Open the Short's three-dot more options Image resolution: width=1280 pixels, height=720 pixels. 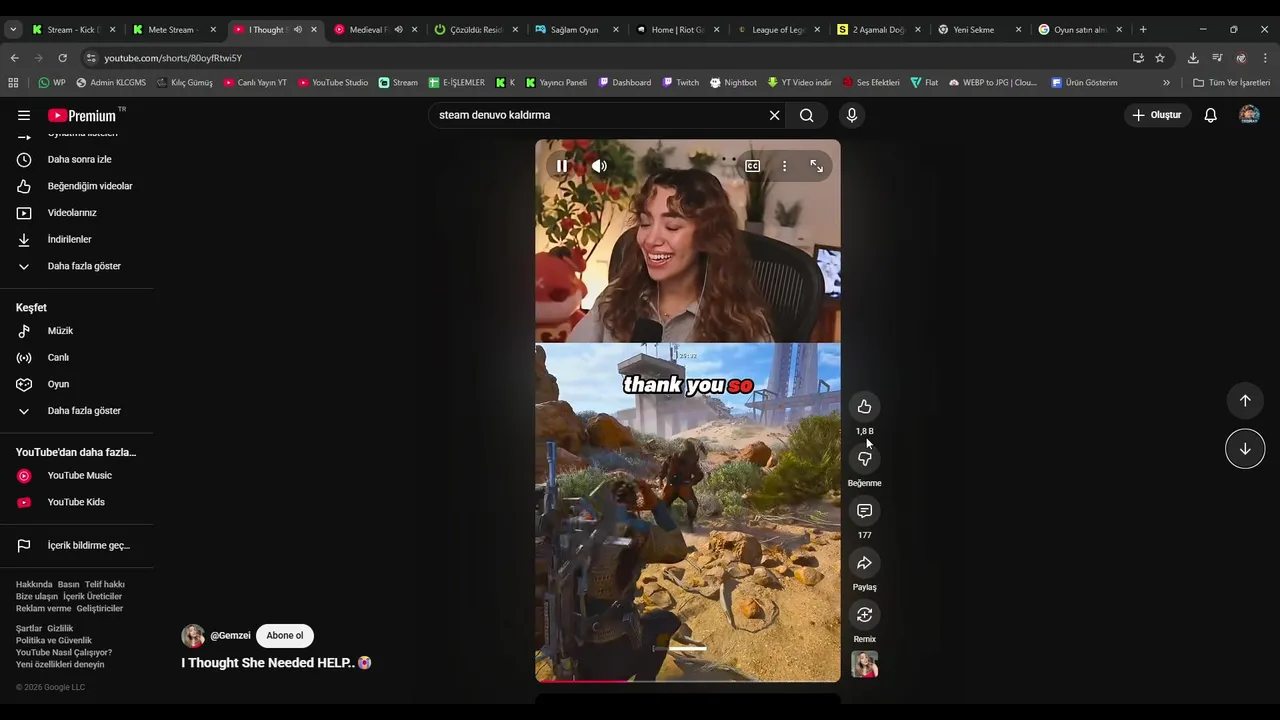click(784, 166)
